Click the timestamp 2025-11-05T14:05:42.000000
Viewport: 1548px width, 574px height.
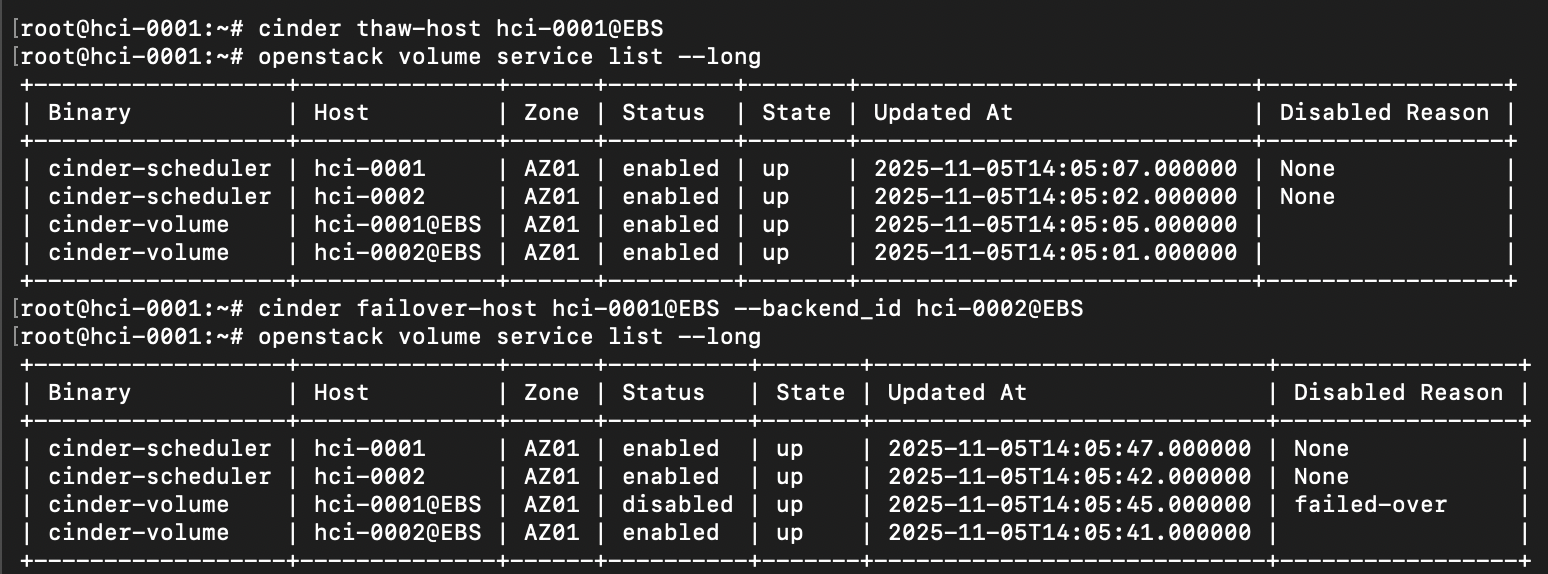(1069, 476)
